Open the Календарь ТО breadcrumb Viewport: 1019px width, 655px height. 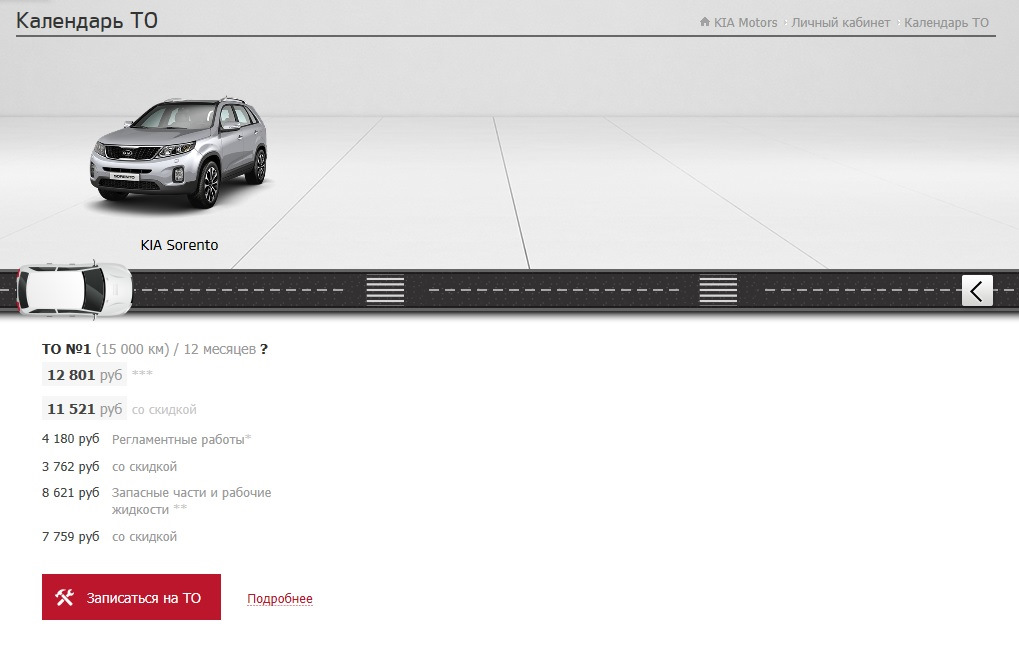946,23
